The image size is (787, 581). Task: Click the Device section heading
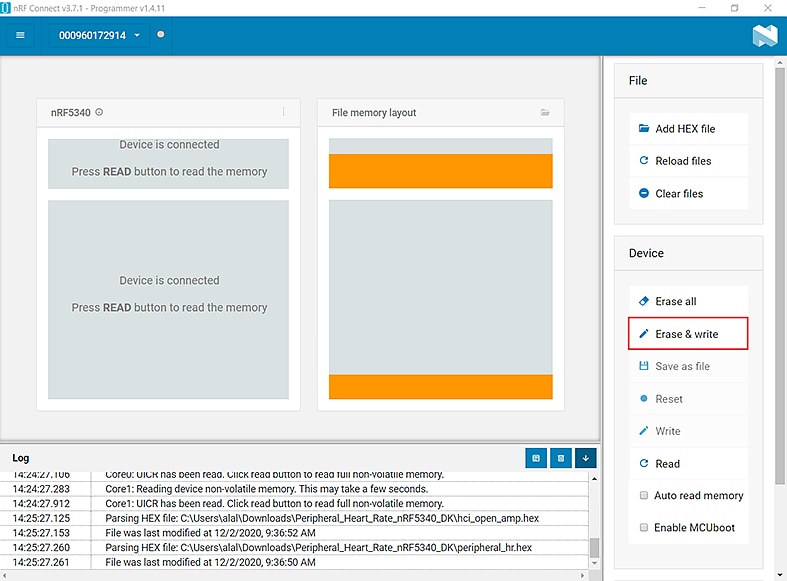[x=646, y=253]
